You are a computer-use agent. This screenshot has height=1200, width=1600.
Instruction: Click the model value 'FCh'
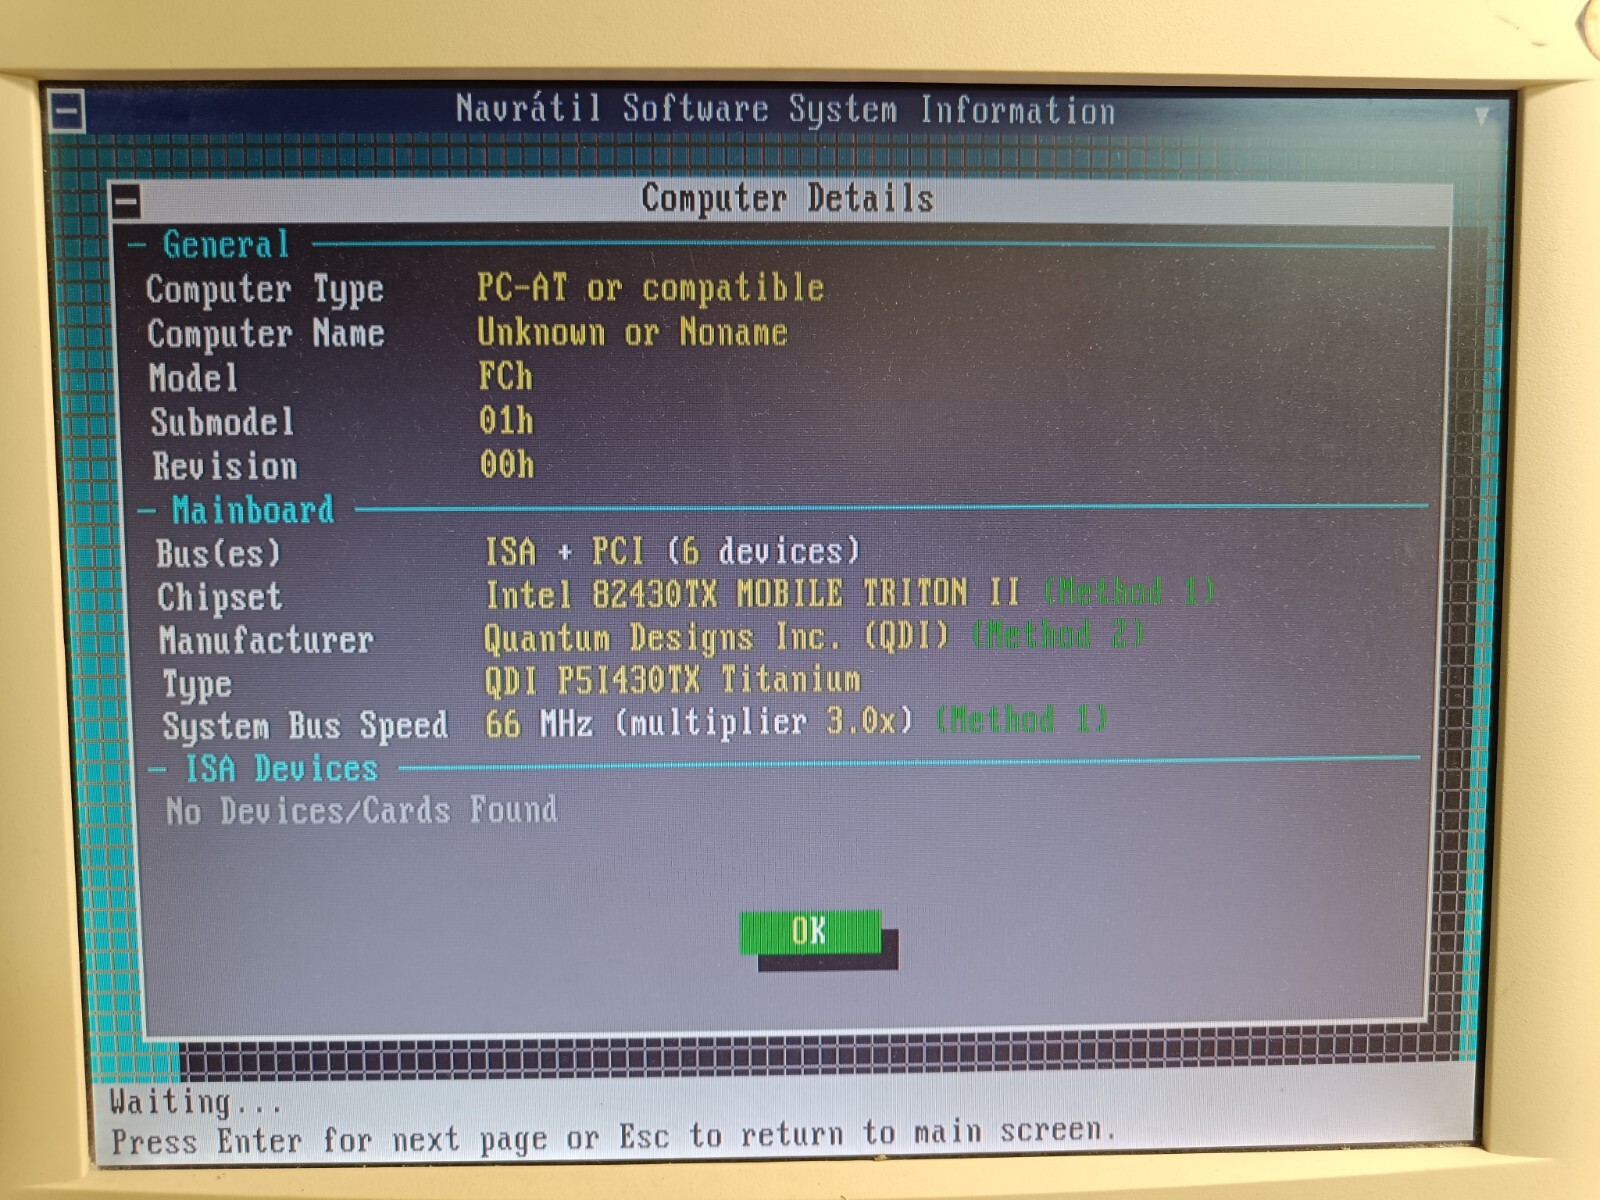coord(505,377)
